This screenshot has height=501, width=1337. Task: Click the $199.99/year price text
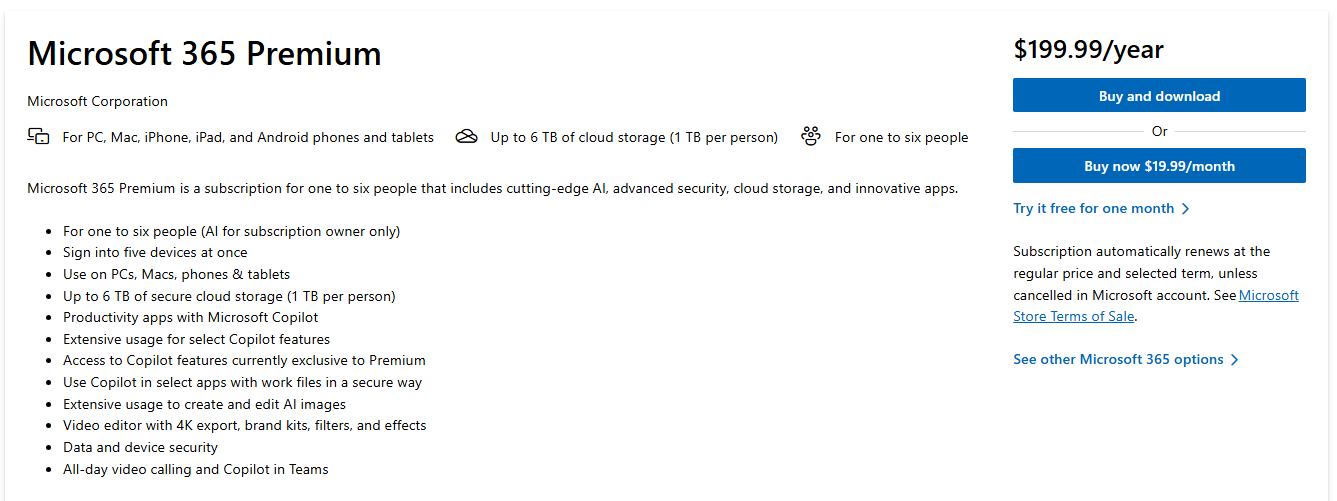click(x=1088, y=49)
